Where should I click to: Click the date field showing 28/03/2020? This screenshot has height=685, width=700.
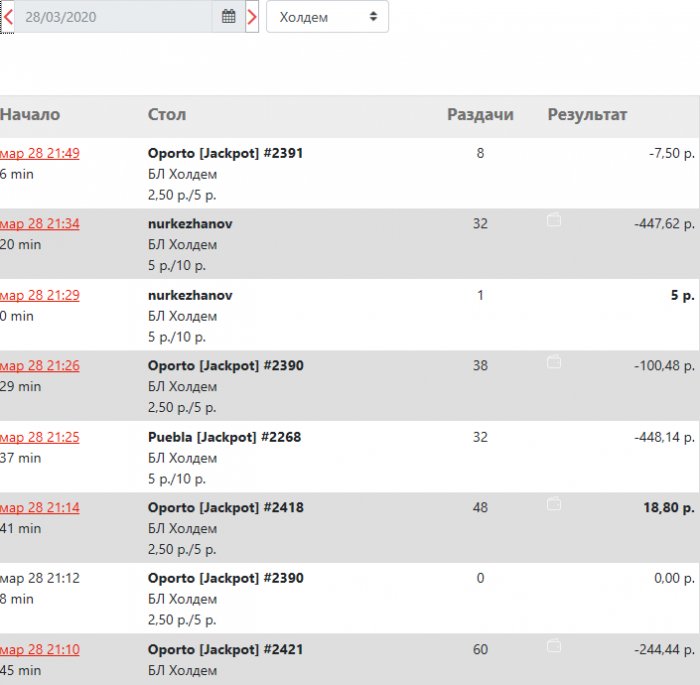click(113, 17)
